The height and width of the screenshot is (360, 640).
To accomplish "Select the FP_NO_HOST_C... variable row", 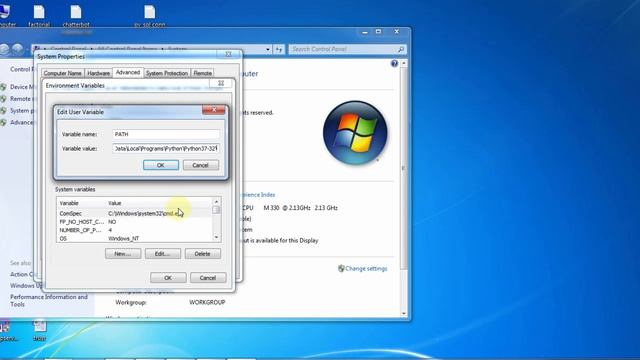I will click(x=134, y=222).
